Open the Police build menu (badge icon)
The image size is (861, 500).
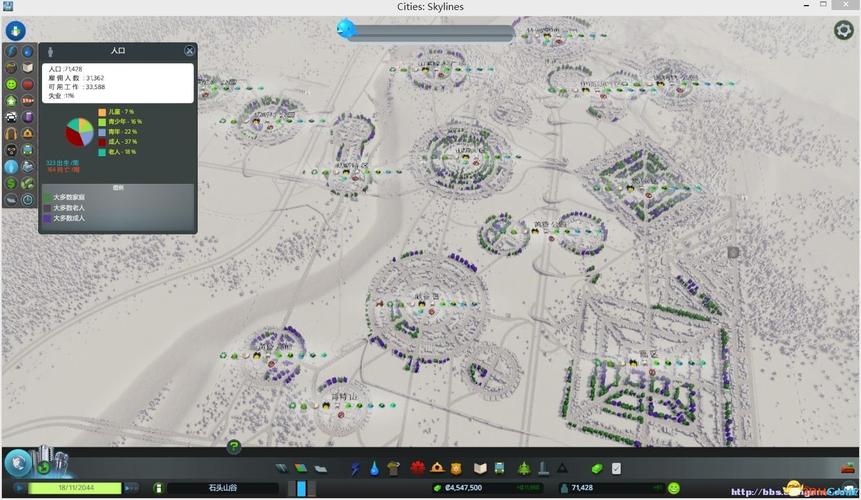pyautogui.click(x=456, y=468)
